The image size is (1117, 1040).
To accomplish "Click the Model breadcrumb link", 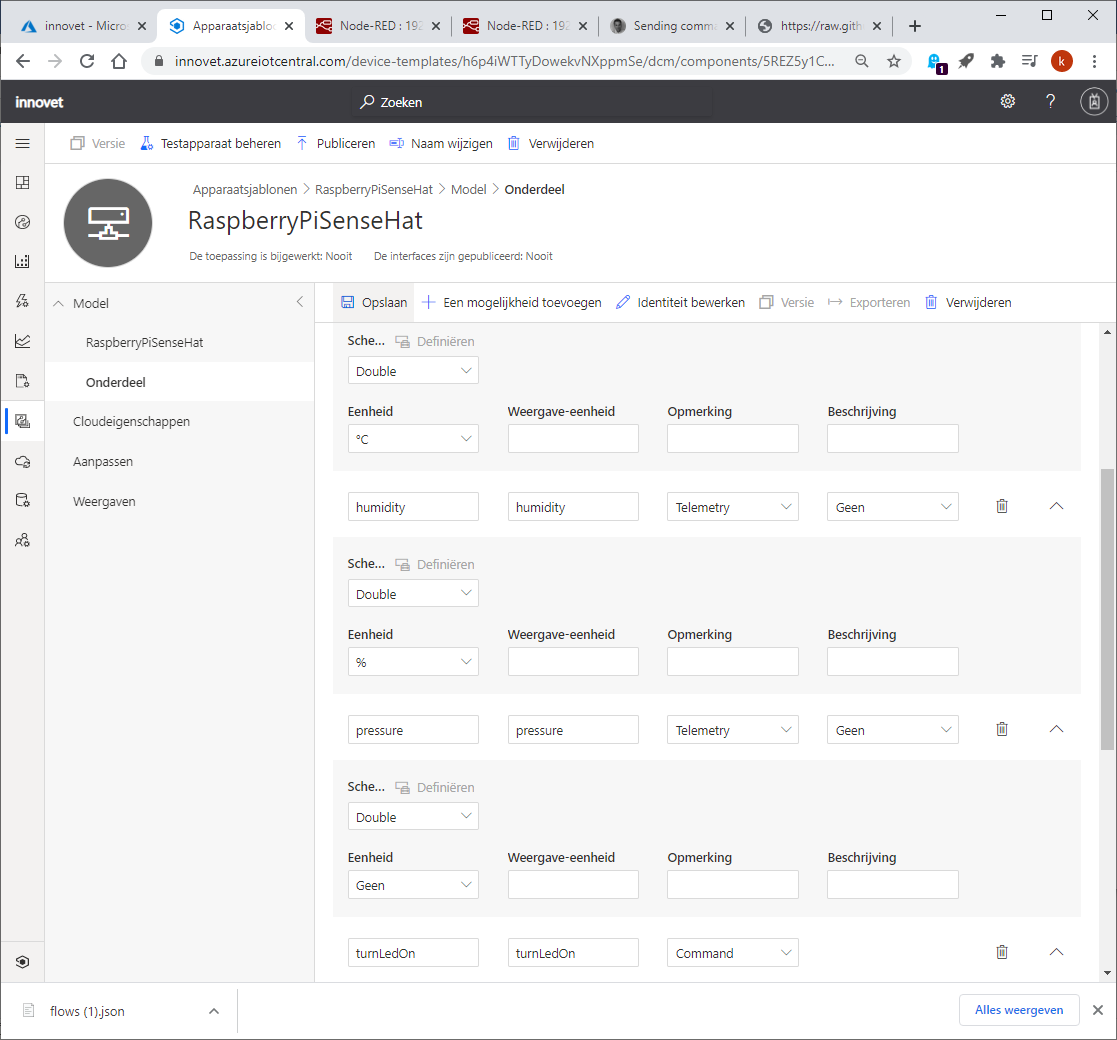I will (469, 189).
